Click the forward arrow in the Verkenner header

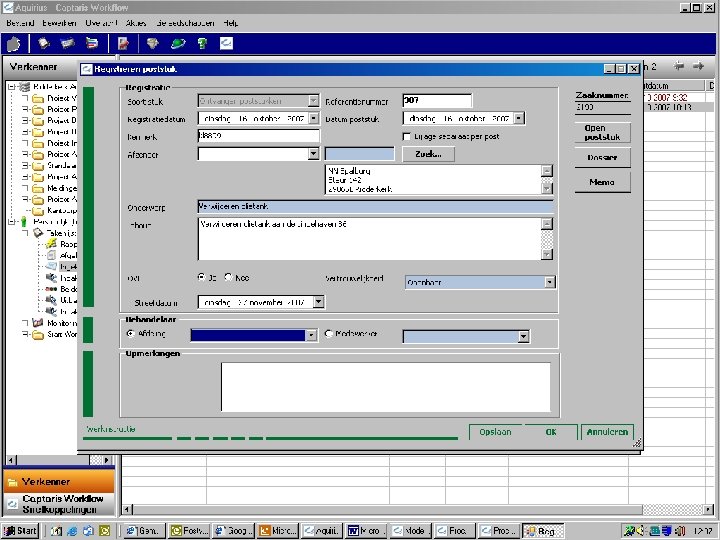698,66
